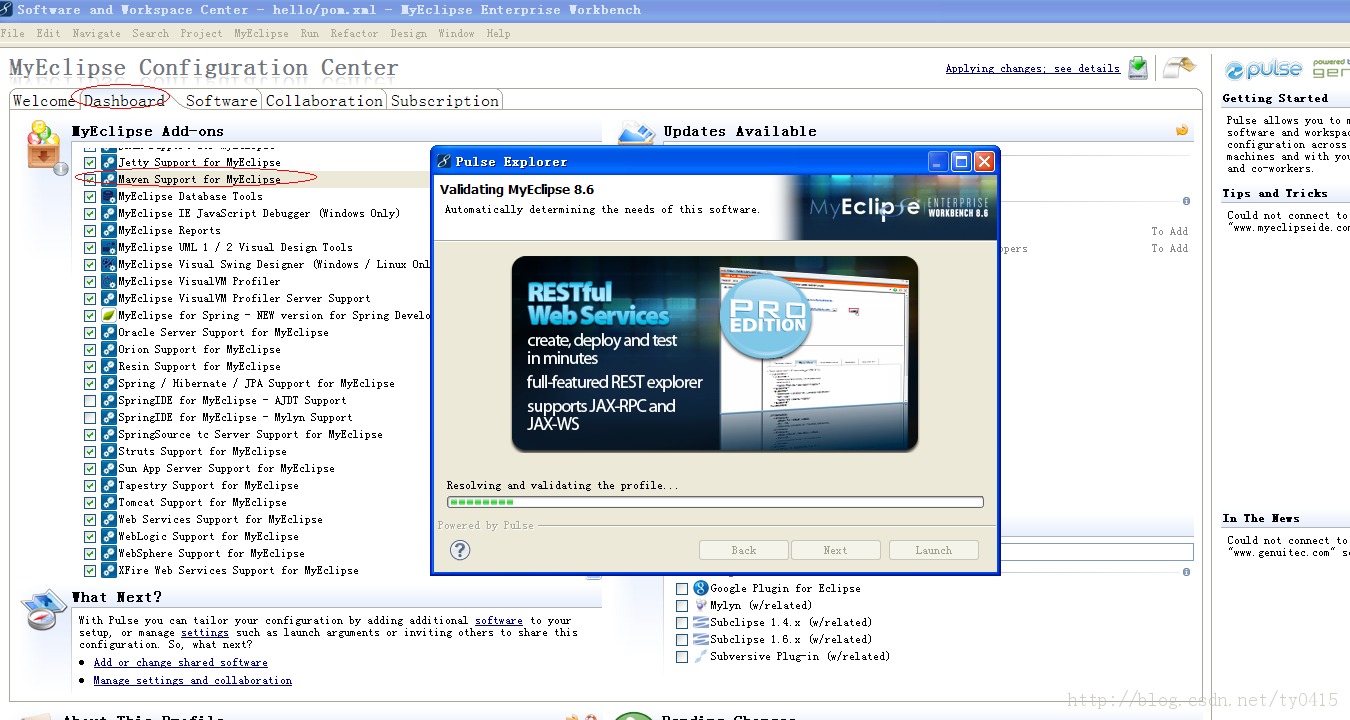The width and height of the screenshot is (1350, 720).
Task: Click the apply changes download icon
Action: [x=1138, y=68]
